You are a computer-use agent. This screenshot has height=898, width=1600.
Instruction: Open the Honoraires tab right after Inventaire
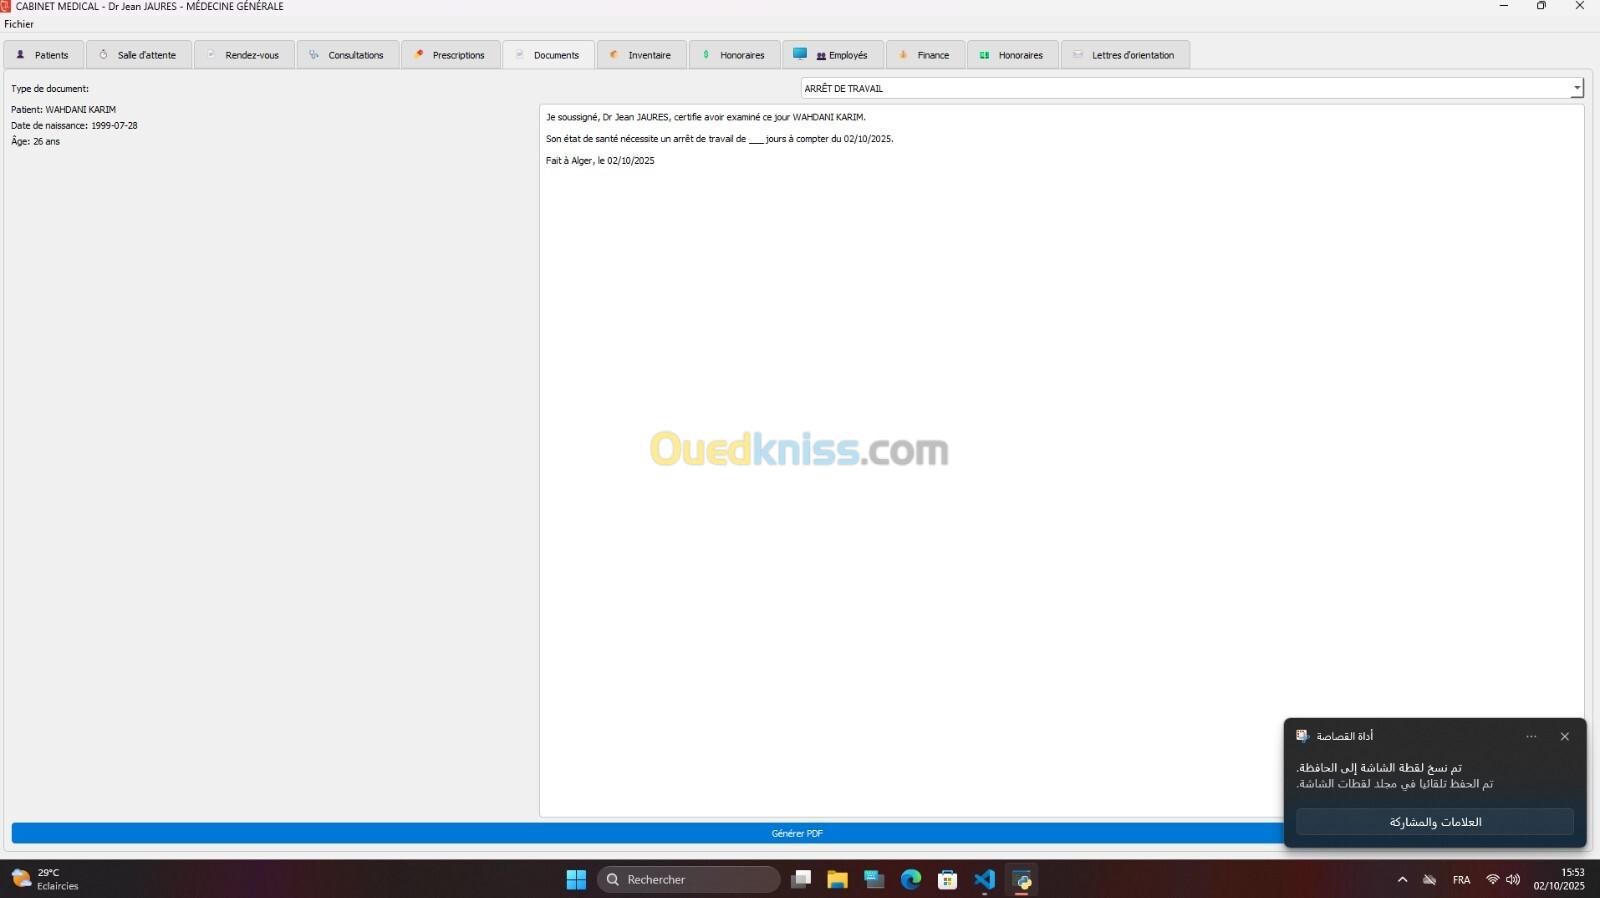[735, 55]
